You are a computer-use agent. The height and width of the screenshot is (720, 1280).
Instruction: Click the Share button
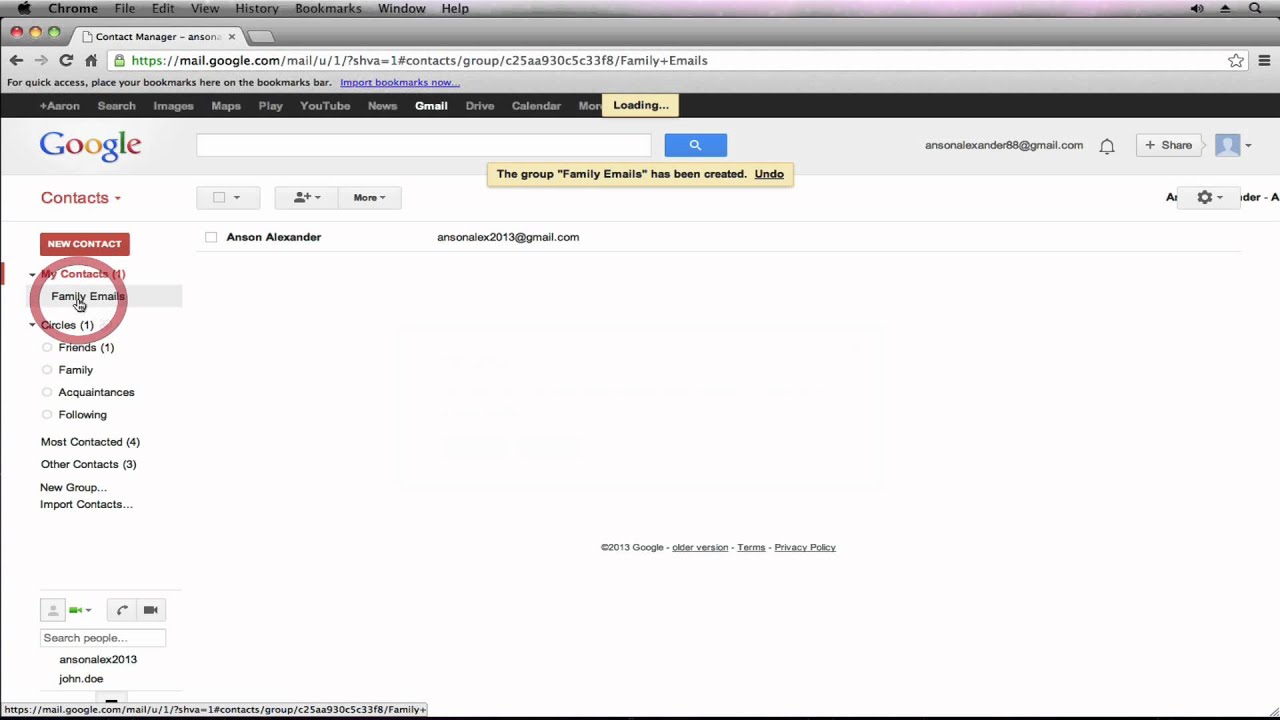[x=1168, y=145]
